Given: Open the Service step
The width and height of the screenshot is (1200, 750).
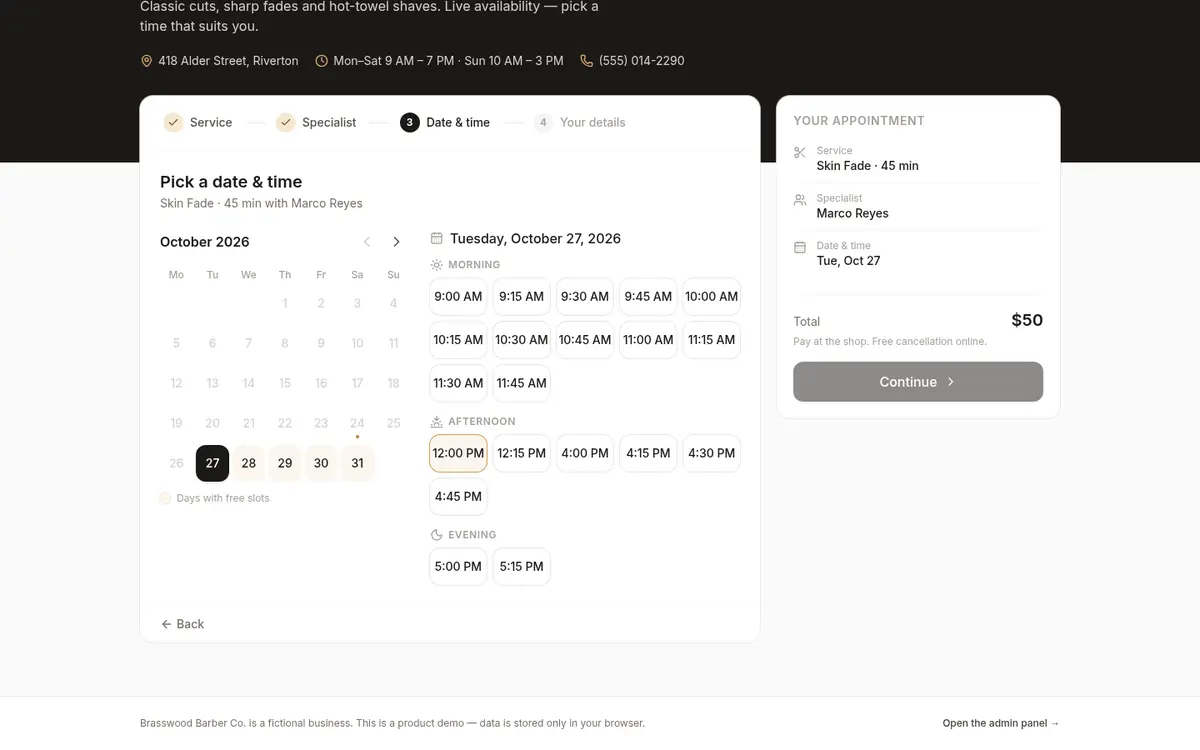Looking at the screenshot, I should coord(198,122).
